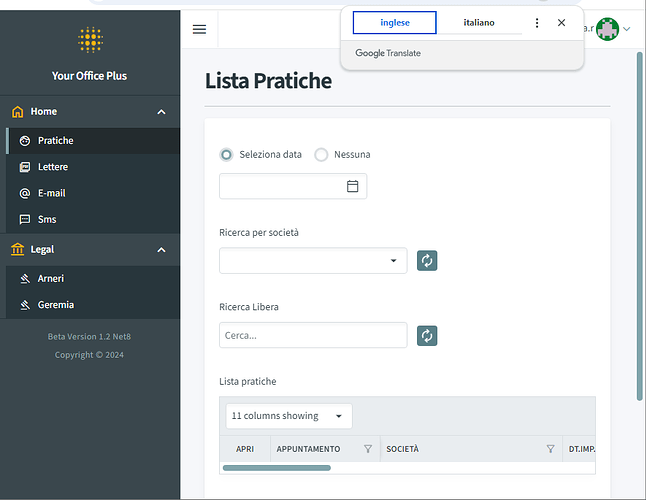Open Arneri under Legal
Screen dimensions: 646x500
point(93,279)
